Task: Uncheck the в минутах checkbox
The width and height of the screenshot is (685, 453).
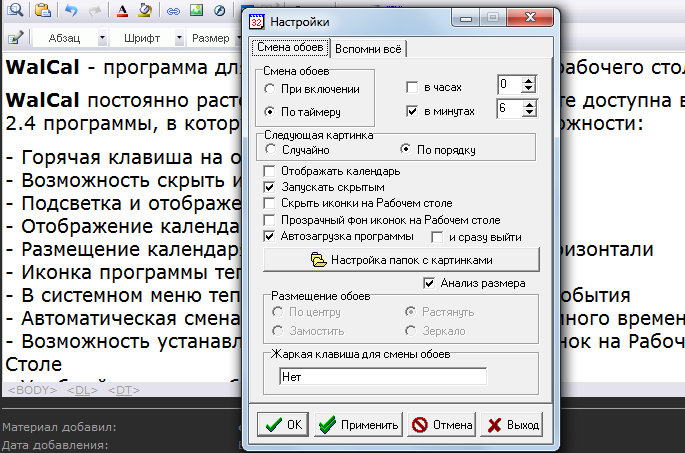Action: (x=412, y=111)
